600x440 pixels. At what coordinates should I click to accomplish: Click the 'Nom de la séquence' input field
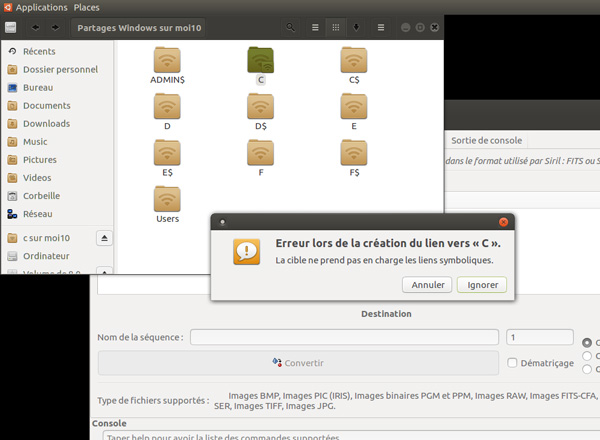click(x=344, y=337)
